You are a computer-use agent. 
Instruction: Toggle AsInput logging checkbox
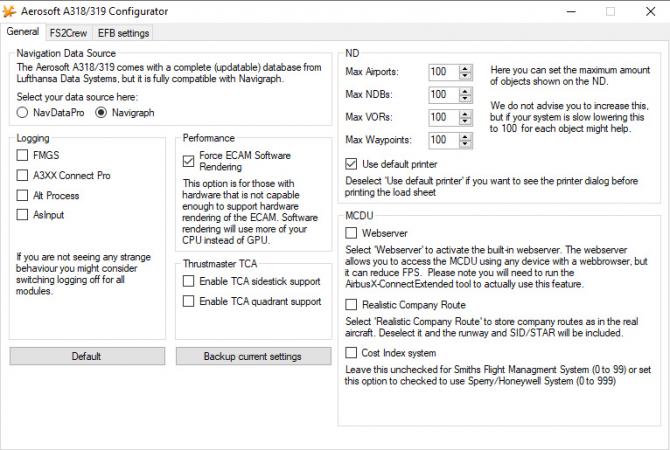[x=22, y=215]
